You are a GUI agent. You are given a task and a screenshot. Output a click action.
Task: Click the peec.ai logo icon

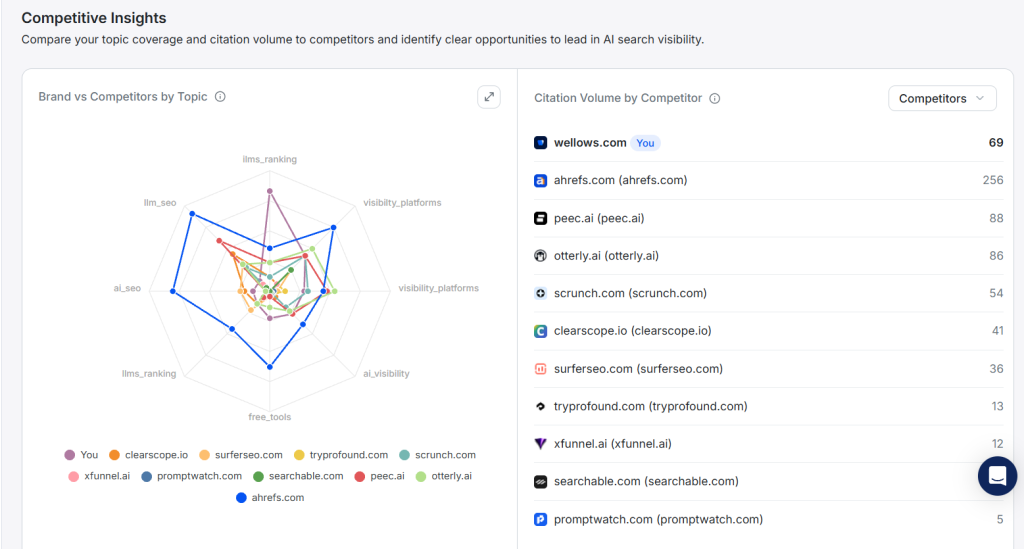click(x=540, y=218)
